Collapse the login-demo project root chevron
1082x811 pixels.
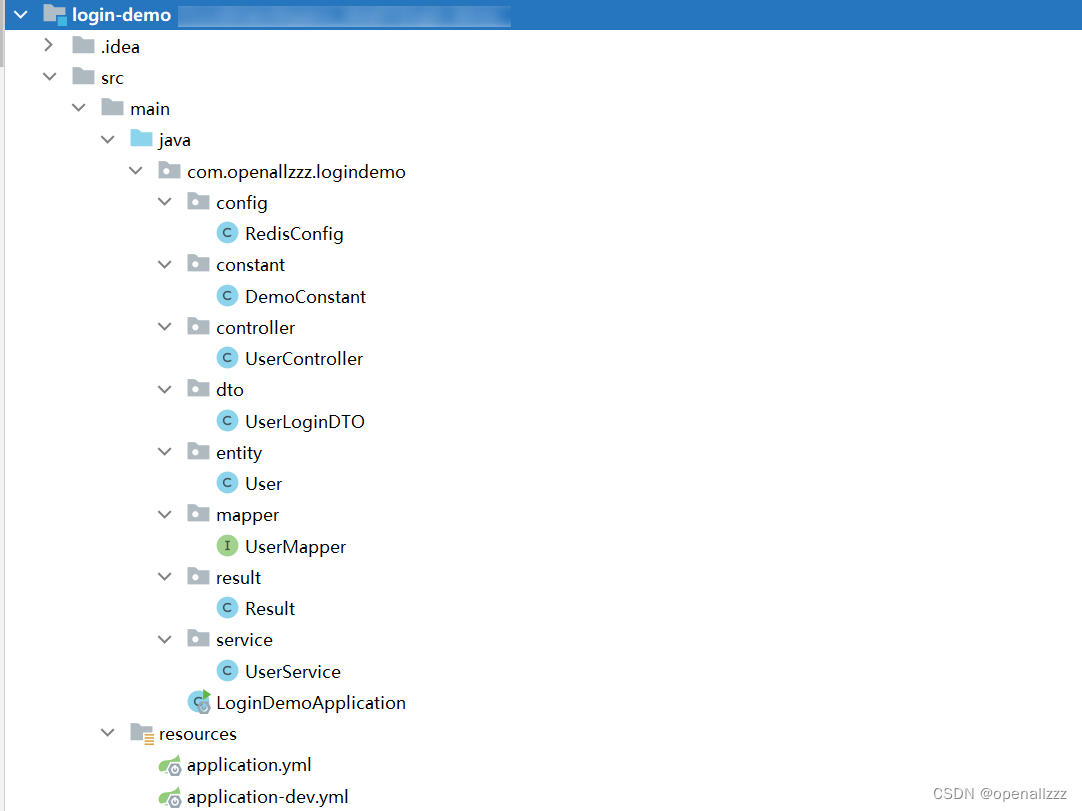coord(21,14)
